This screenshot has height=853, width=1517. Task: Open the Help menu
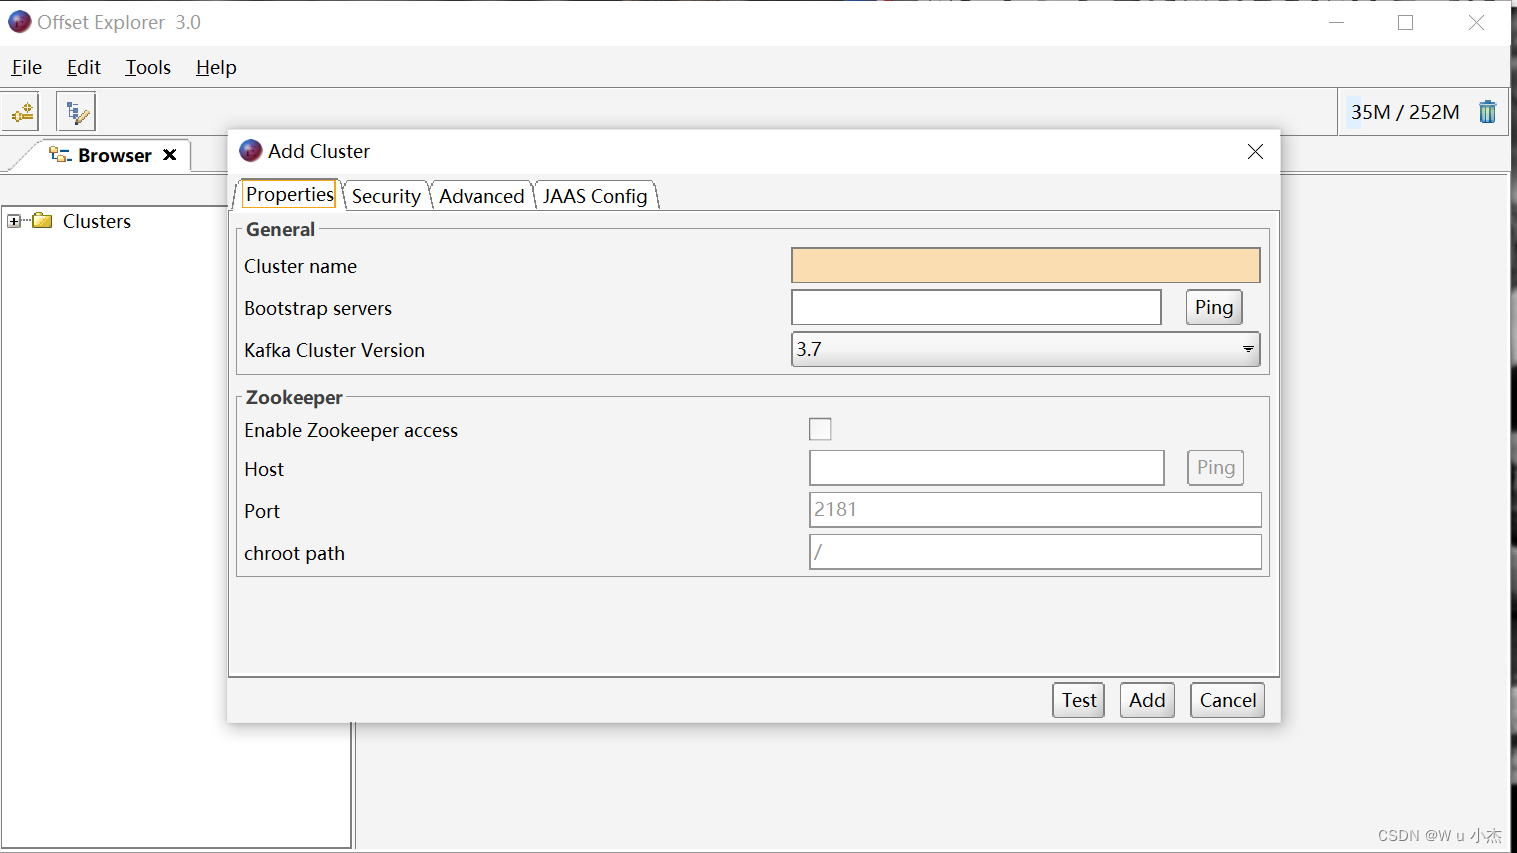point(216,67)
